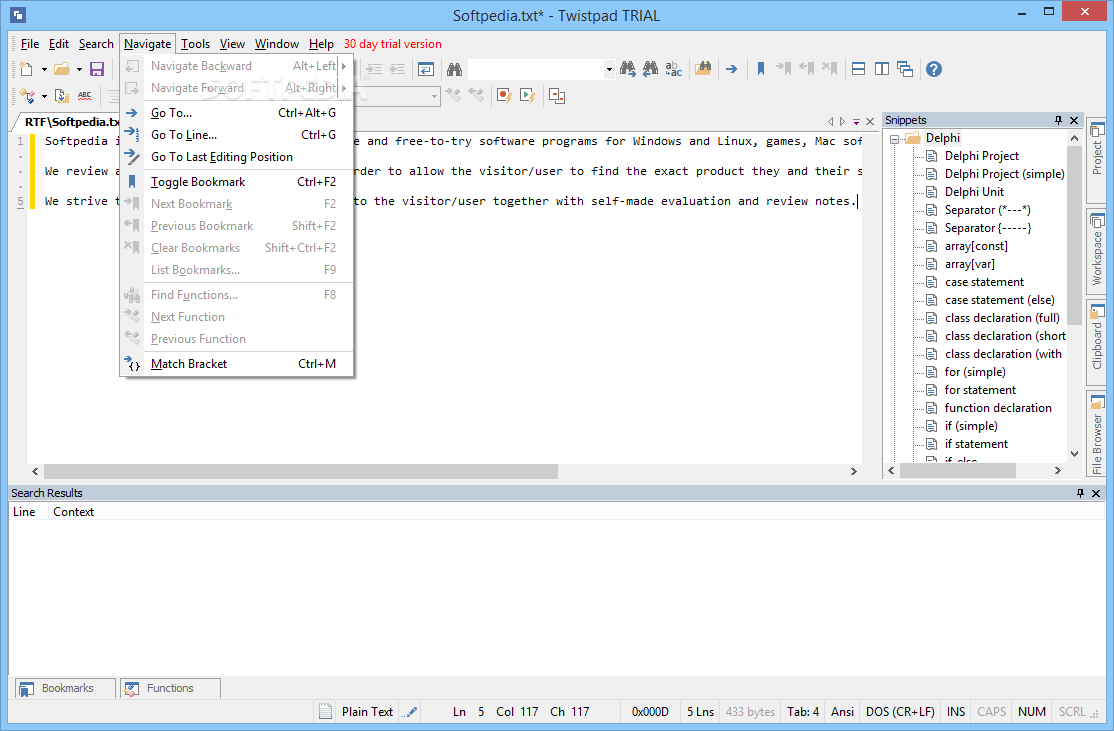Open the Edit menu
The image size is (1114, 731).
click(59, 44)
